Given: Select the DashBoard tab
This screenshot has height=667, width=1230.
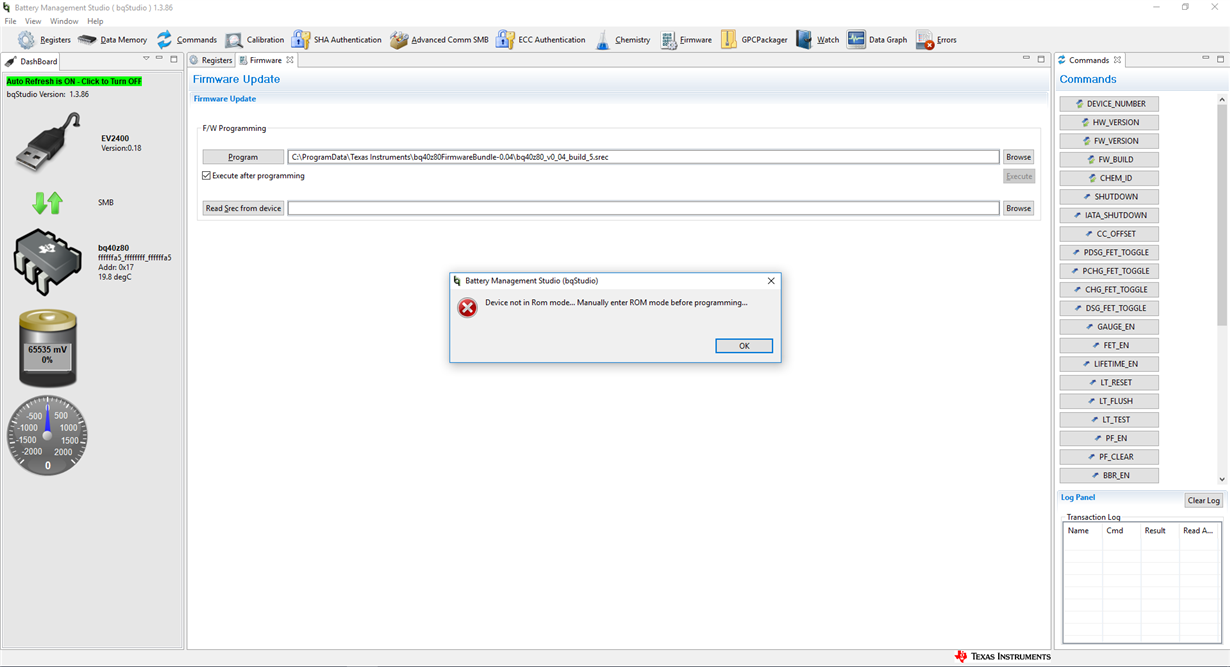Looking at the screenshot, I should pyautogui.click(x=33, y=61).
